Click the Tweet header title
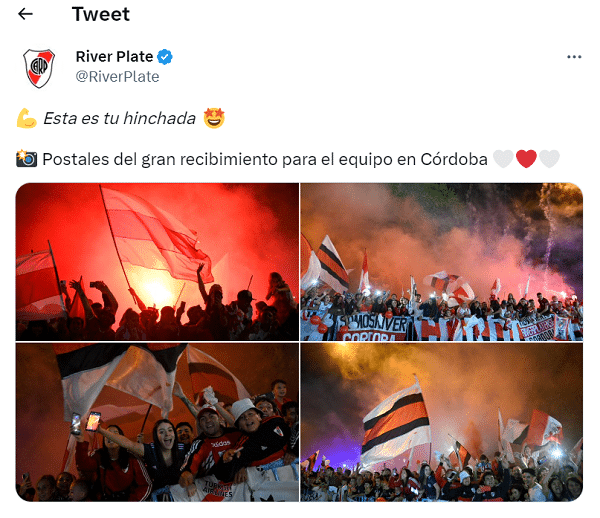This screenshot has height=518, width=600. (x=101, y=14)
